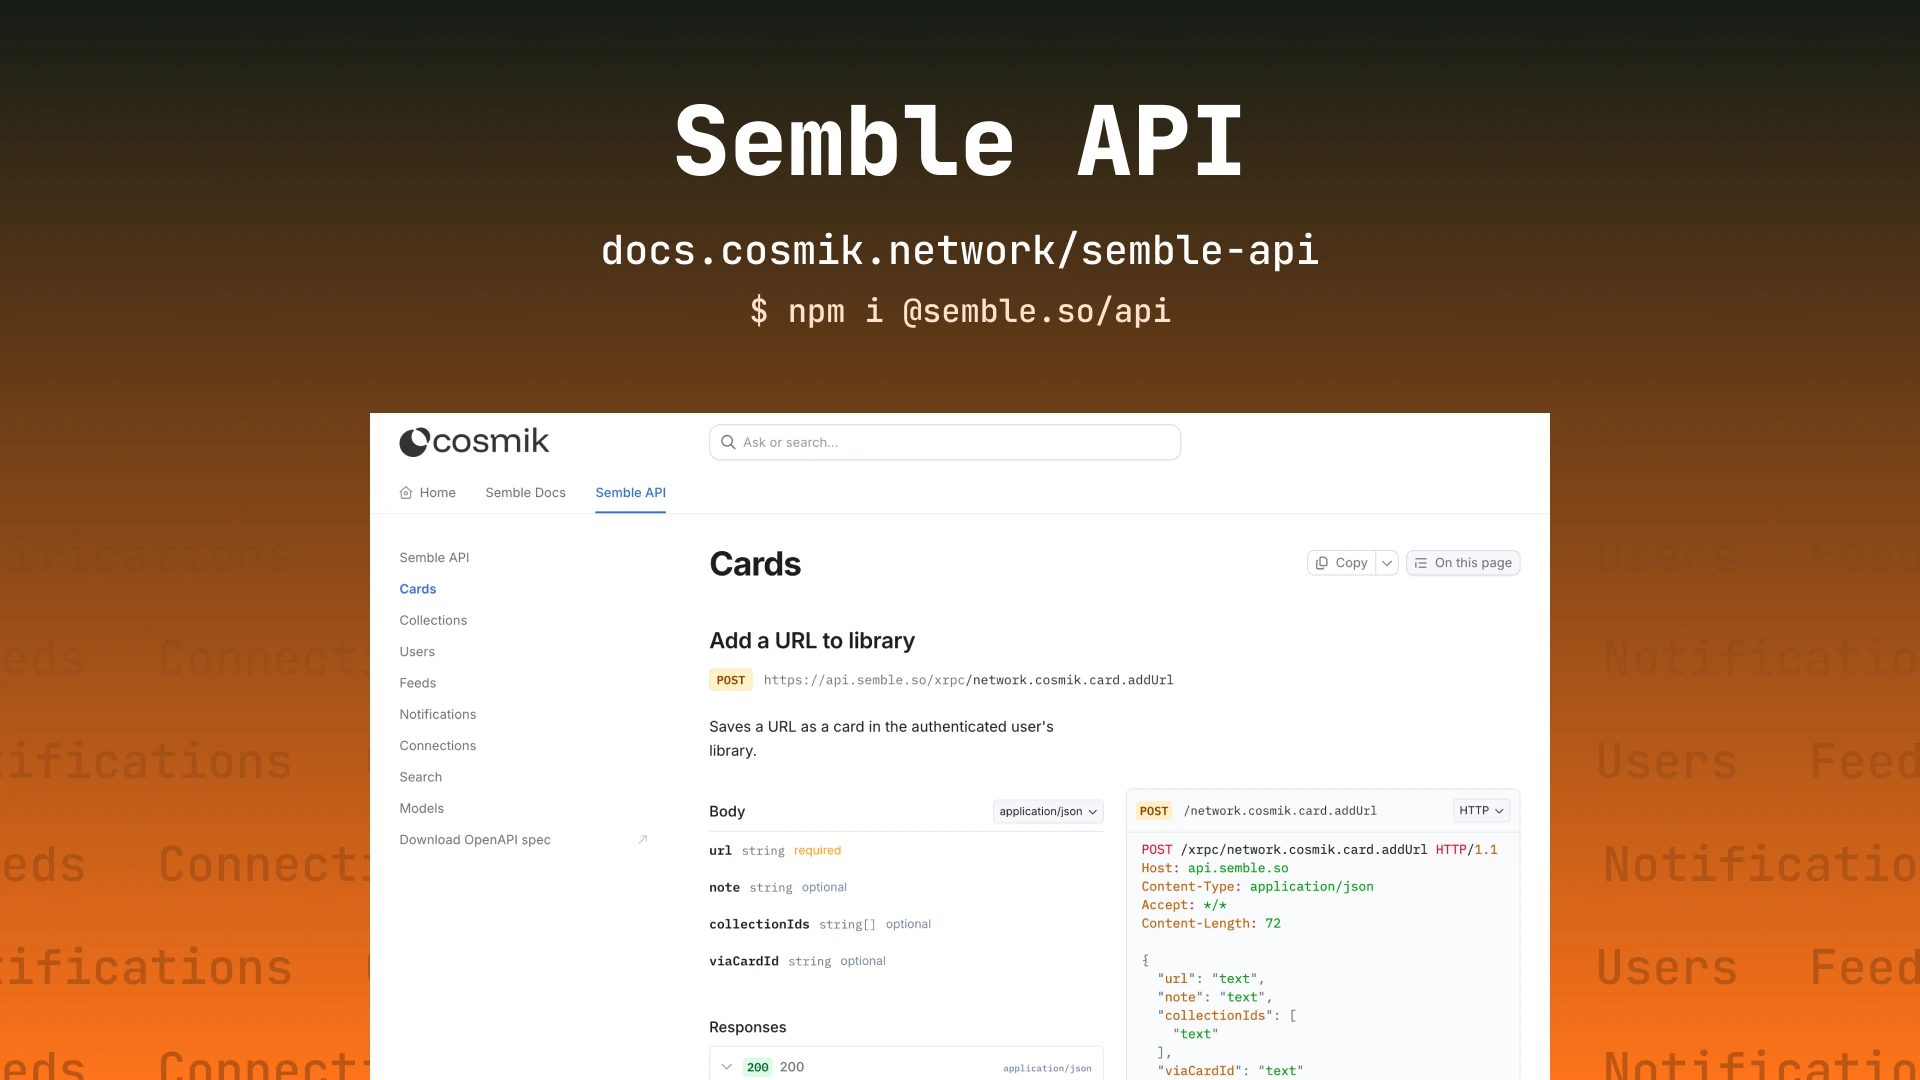
Task: Click the green 200 status badge
Action: tap(758, 1067)
